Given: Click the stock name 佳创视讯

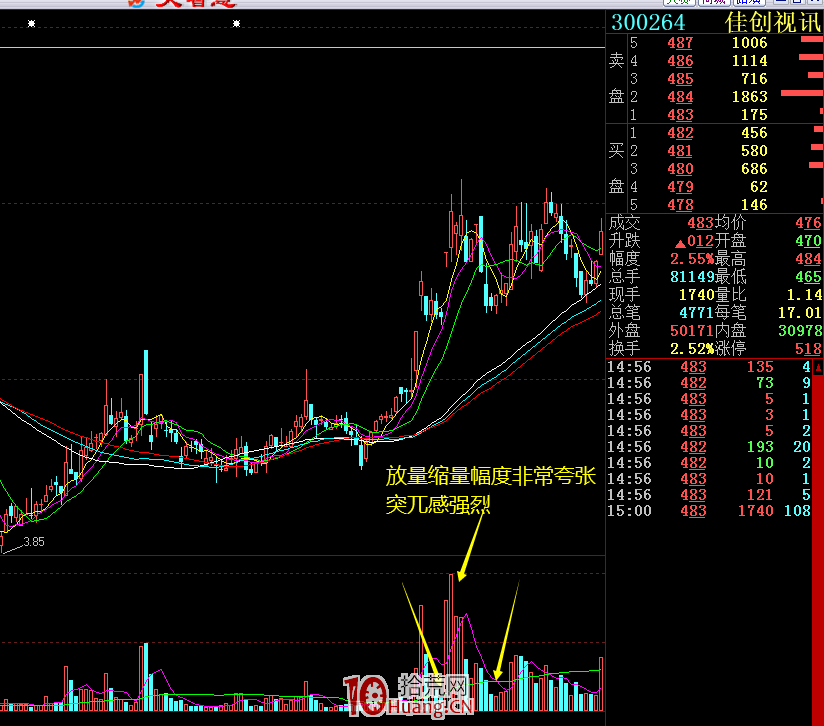Looking at the screenshot, I should pos(772,23).
